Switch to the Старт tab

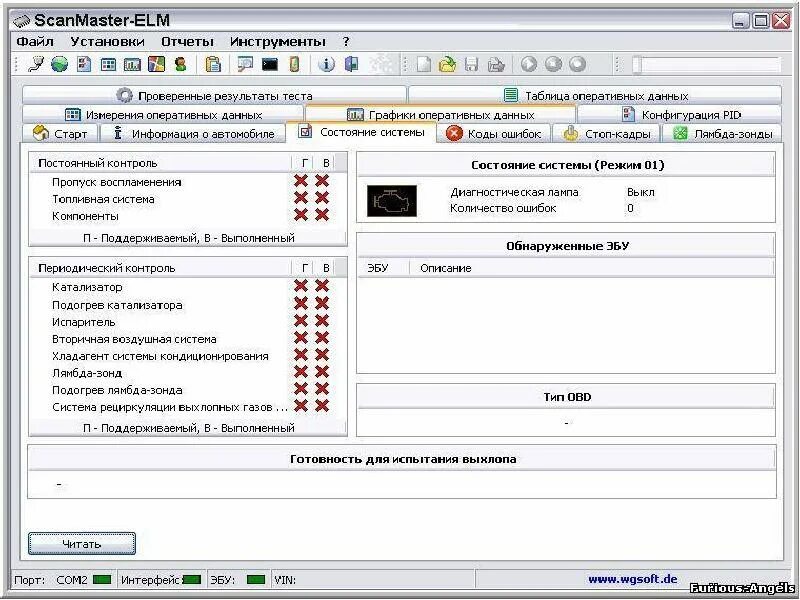click(x=60, y=134)
